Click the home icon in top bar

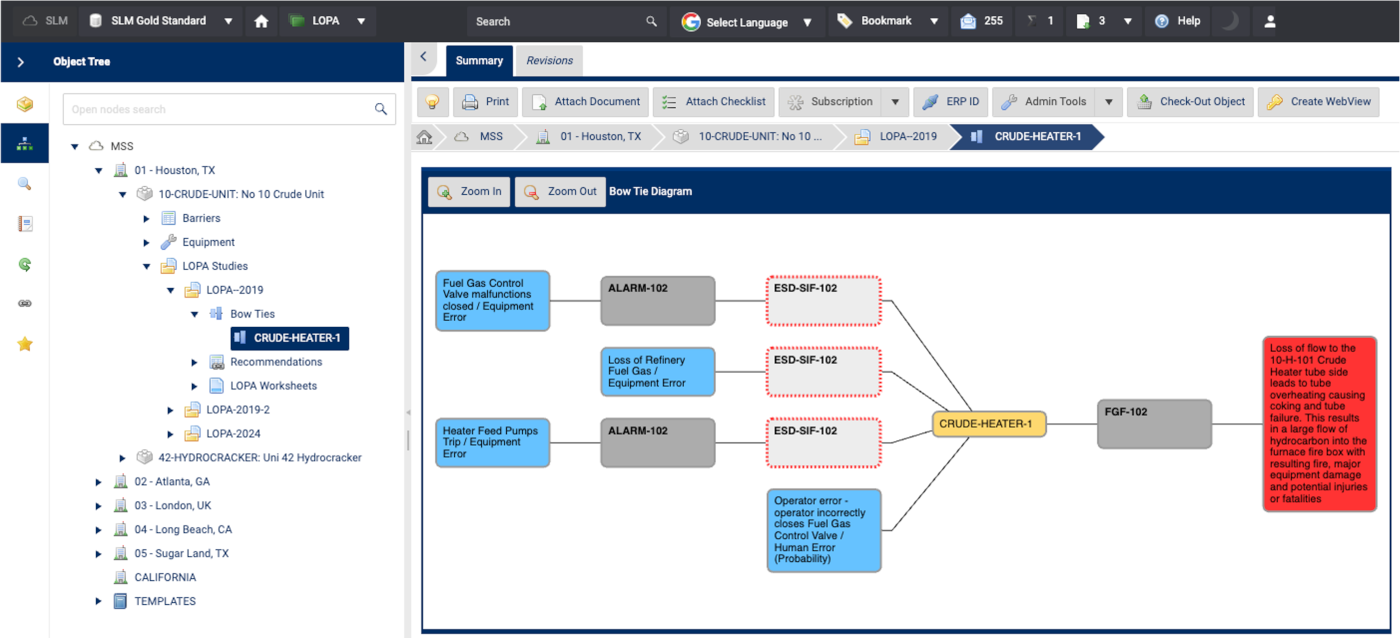(x=261, y=21)
